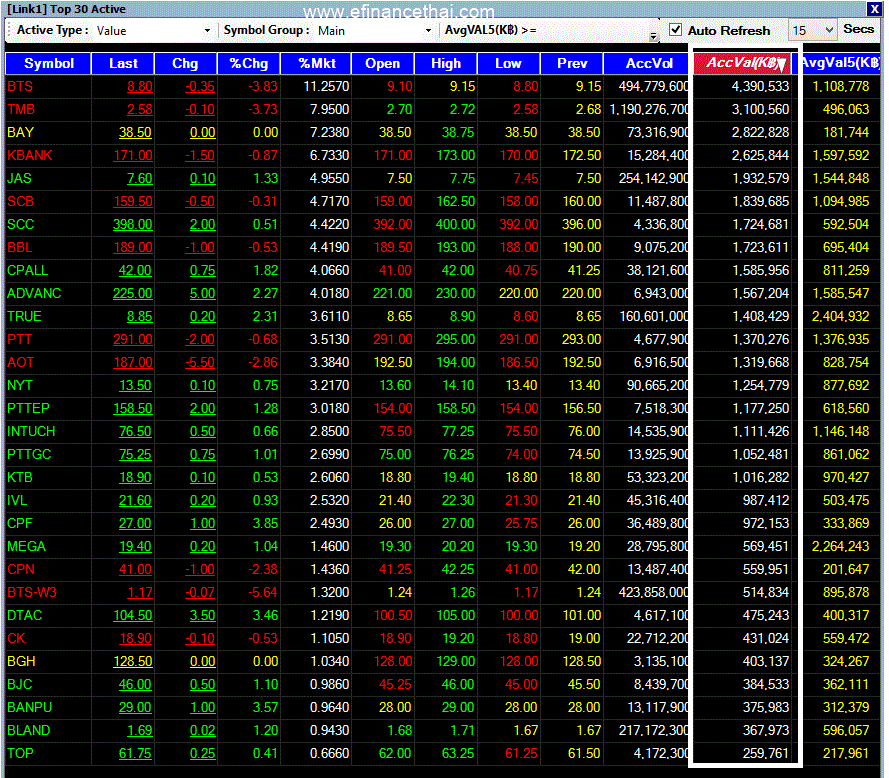Click TMB AccVol value 1,190,276,700
Screen dimensions: 889x778
(x=649, y=109)
